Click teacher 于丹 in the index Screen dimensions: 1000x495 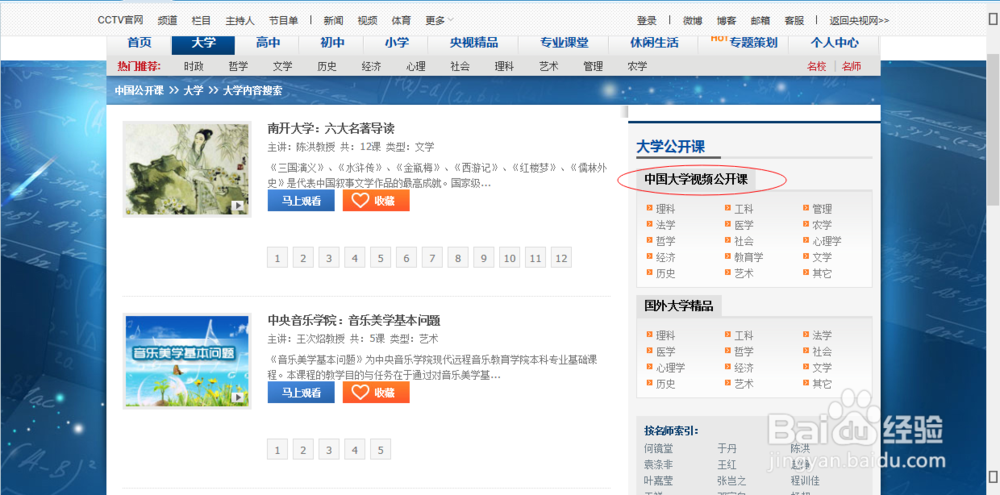point(727,448)
